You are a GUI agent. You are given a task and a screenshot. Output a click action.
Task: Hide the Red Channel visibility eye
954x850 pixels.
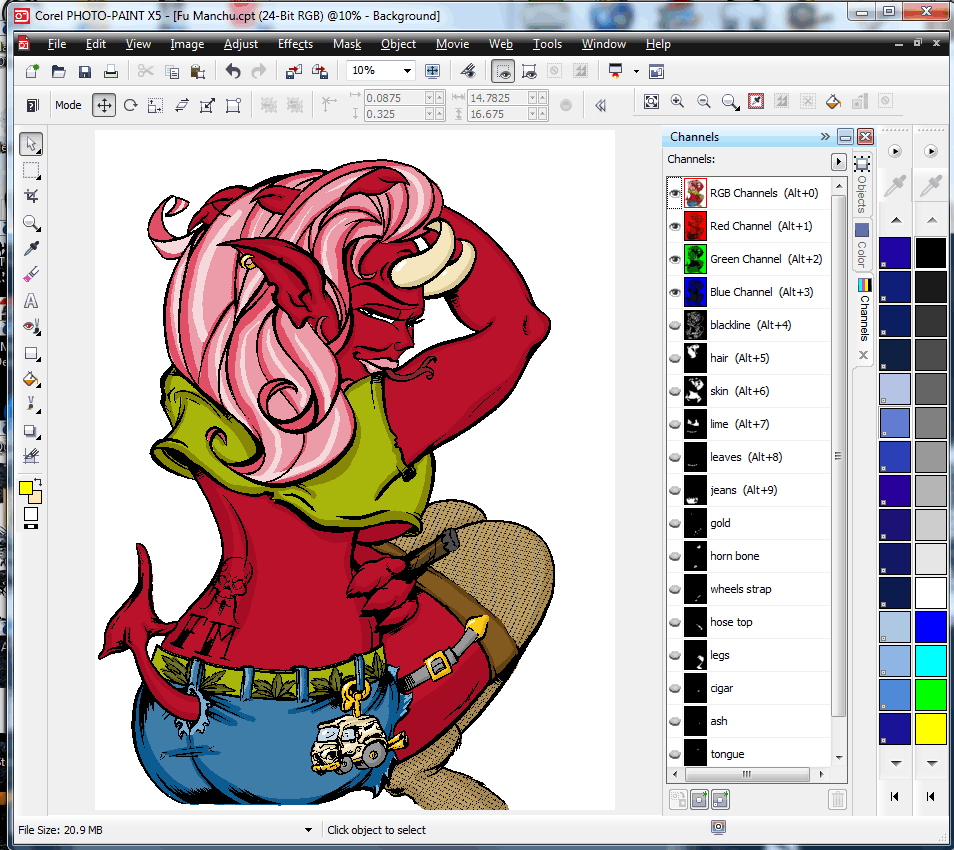click(674, 226)
